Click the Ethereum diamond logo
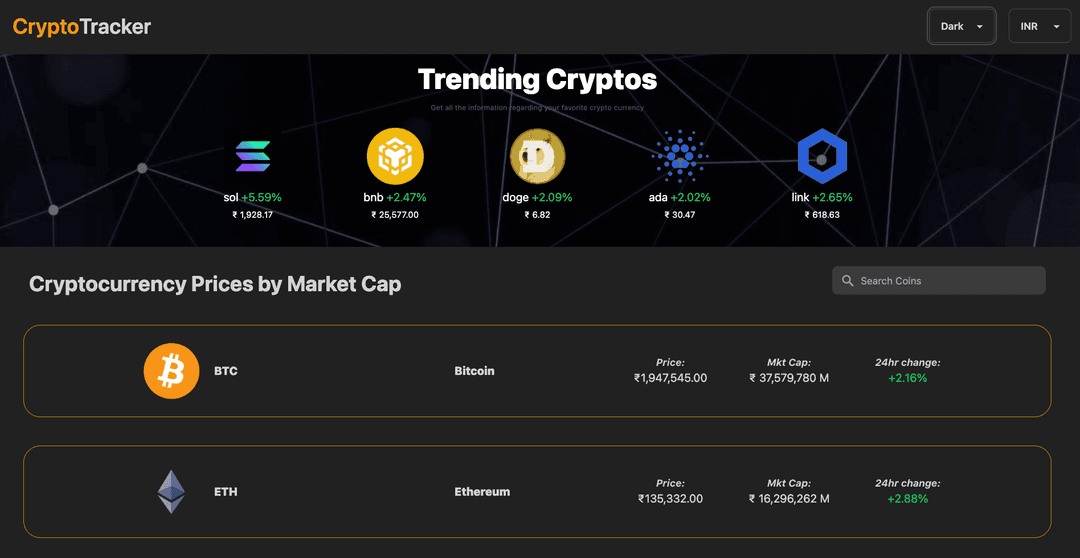This screenshot has height=558, width=1080. (x=172, y=492)
